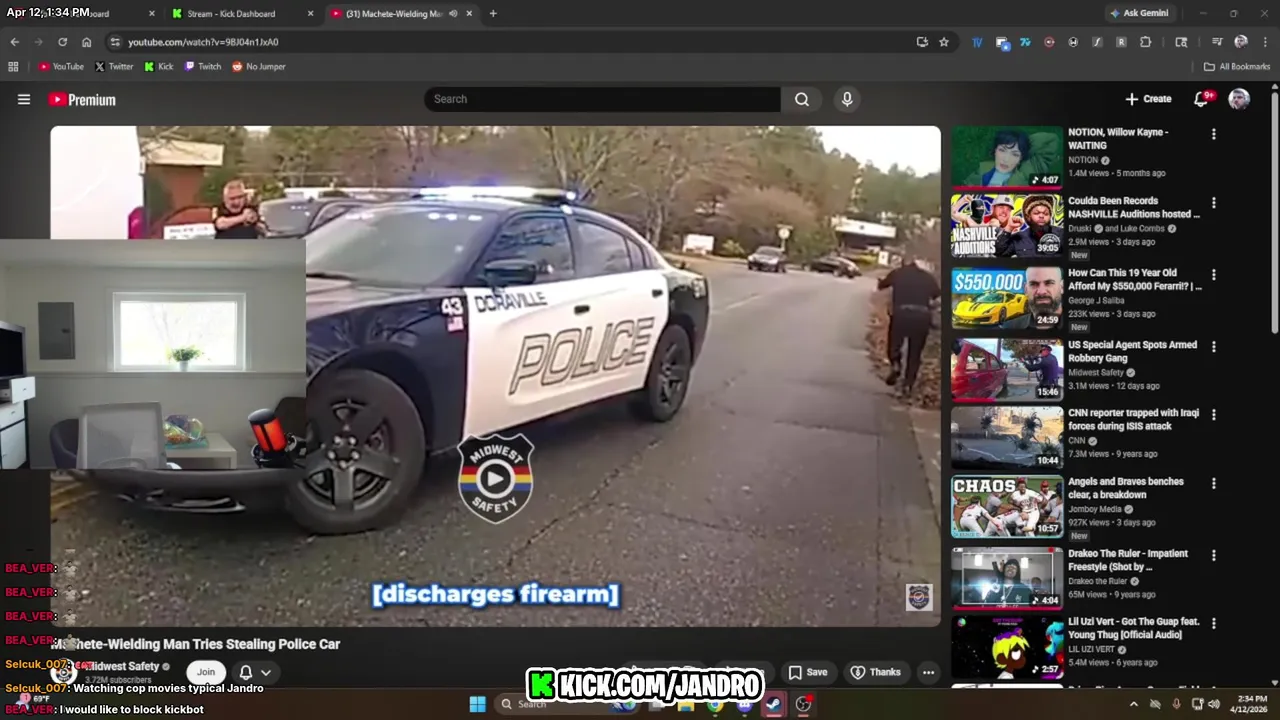Open the YouTube account avatar menu
This screenshot has height=720, width=1280.
click(x=1239, y=99)
